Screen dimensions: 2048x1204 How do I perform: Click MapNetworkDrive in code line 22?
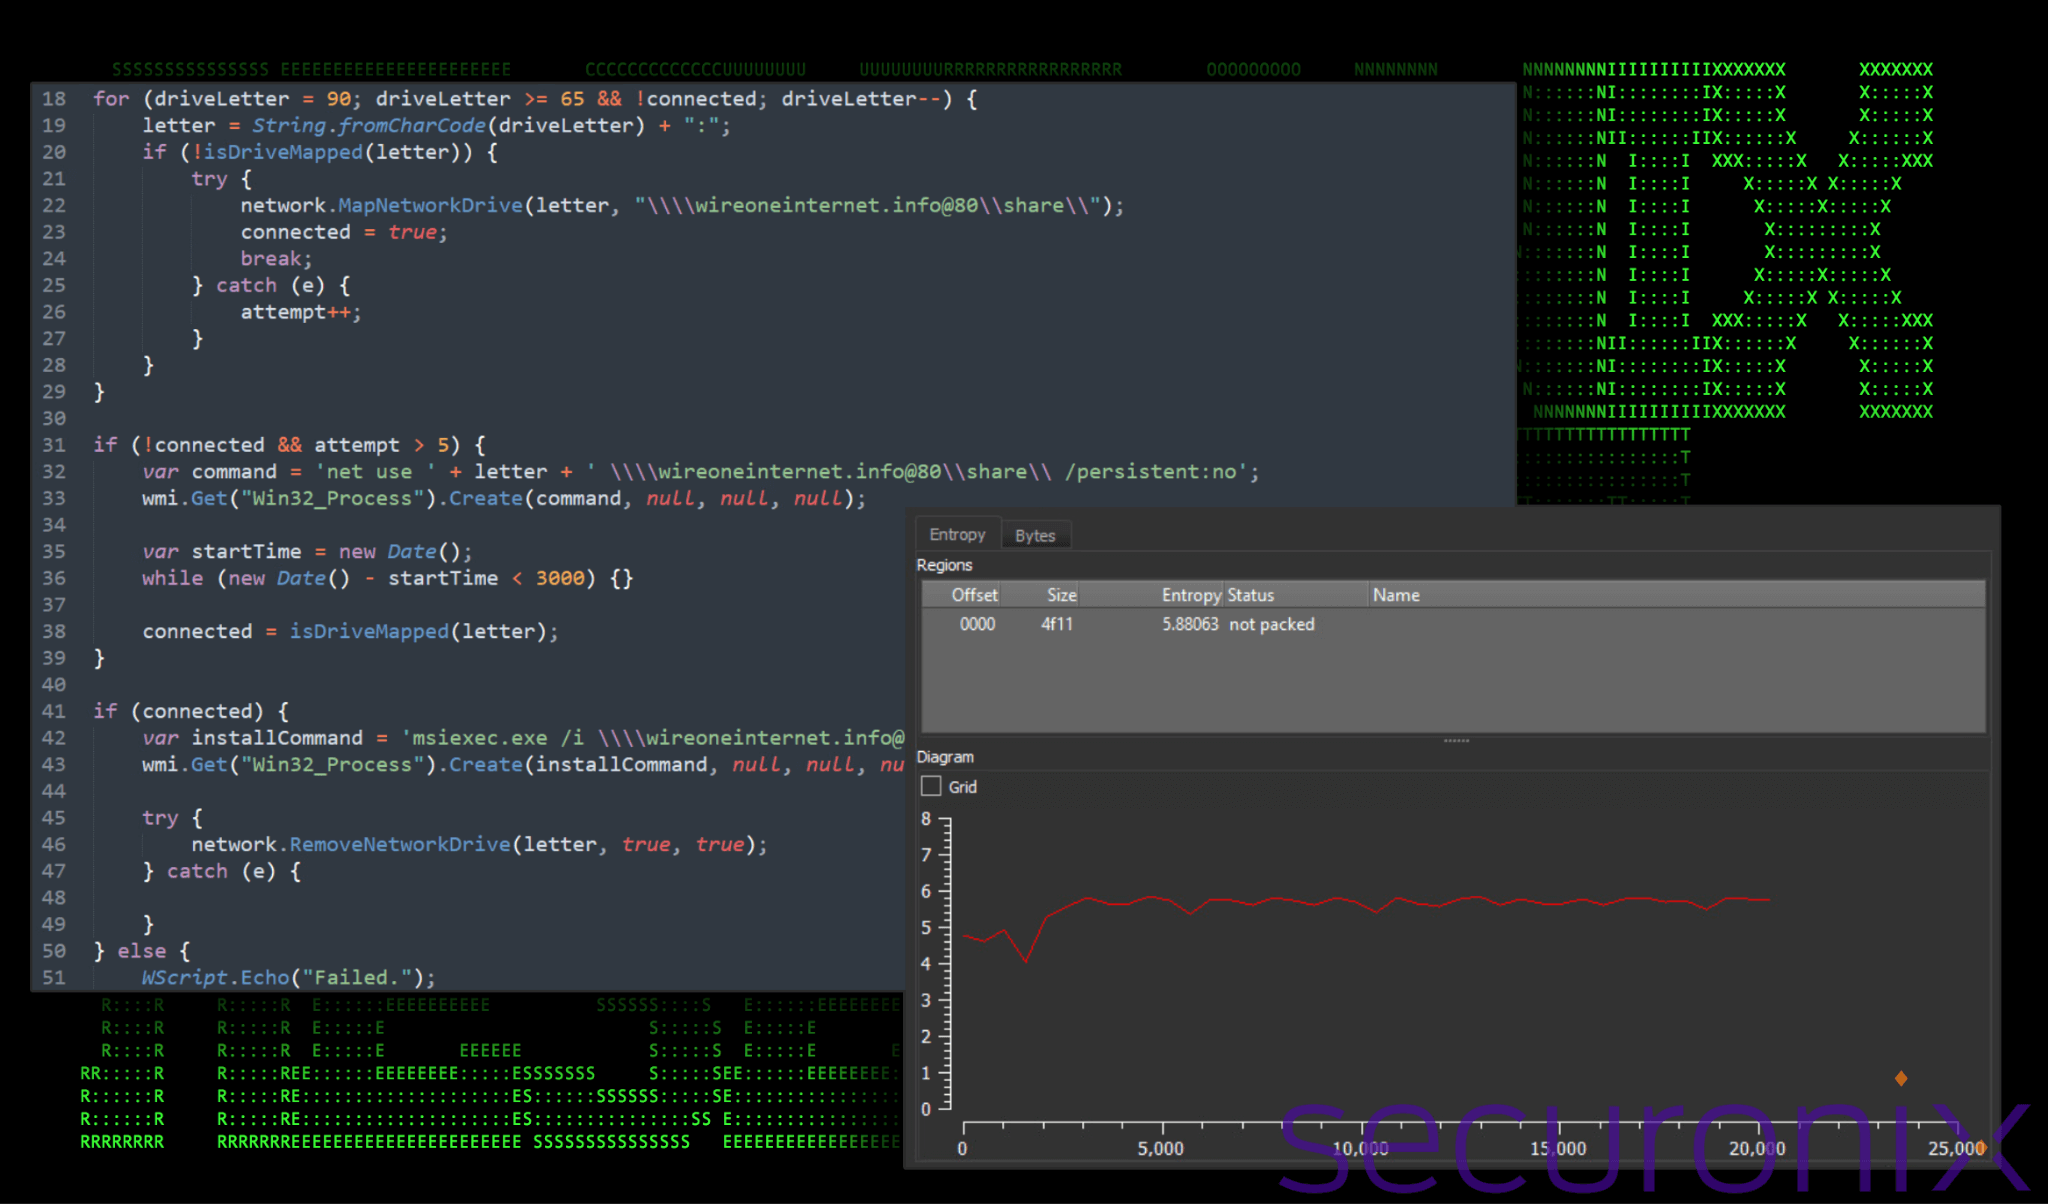430,205
